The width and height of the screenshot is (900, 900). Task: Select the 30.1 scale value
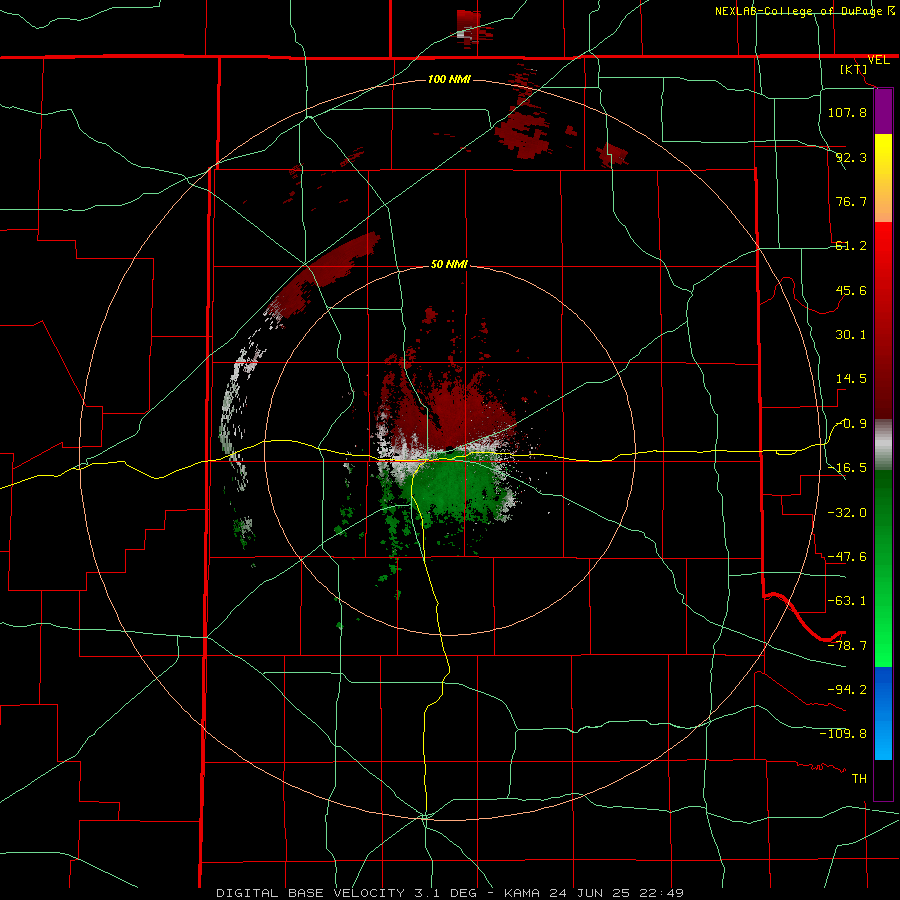coord(851,335)
